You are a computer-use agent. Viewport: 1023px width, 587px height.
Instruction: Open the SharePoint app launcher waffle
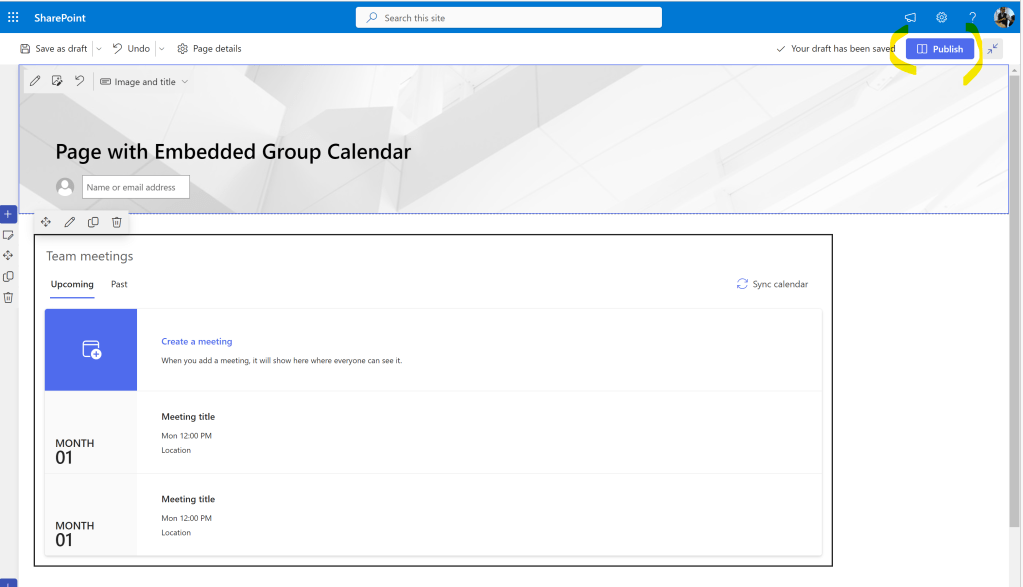pyautogui.click(x=13, y=17)
